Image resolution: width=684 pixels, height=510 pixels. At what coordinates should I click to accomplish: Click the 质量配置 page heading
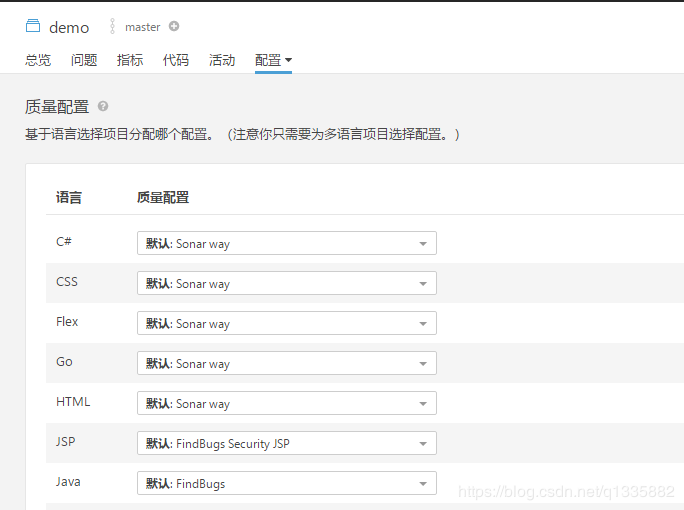click(x=57, y=106)
